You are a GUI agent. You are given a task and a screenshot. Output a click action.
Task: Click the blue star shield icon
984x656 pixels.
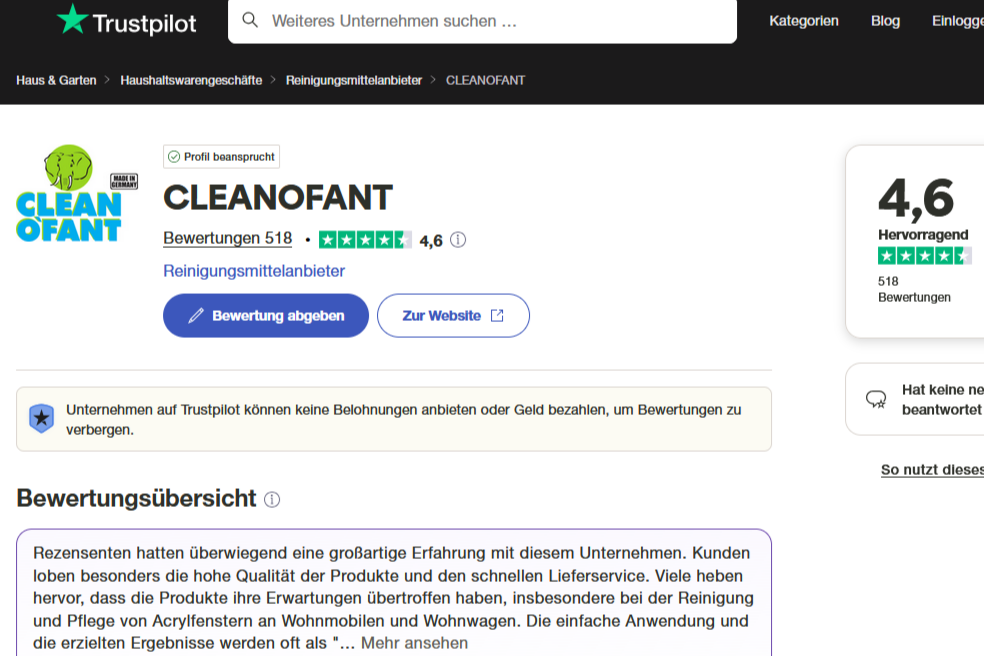tap(41, 418)
